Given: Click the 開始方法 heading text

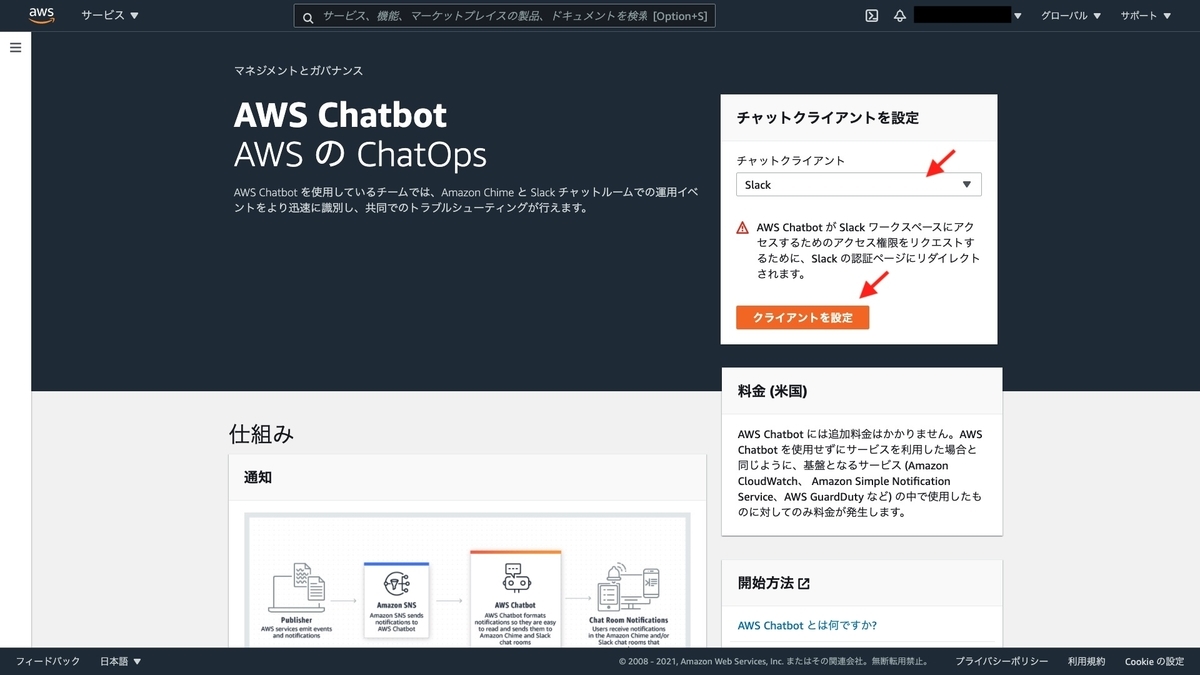Looking at the screenshot, I should point(764,583).
